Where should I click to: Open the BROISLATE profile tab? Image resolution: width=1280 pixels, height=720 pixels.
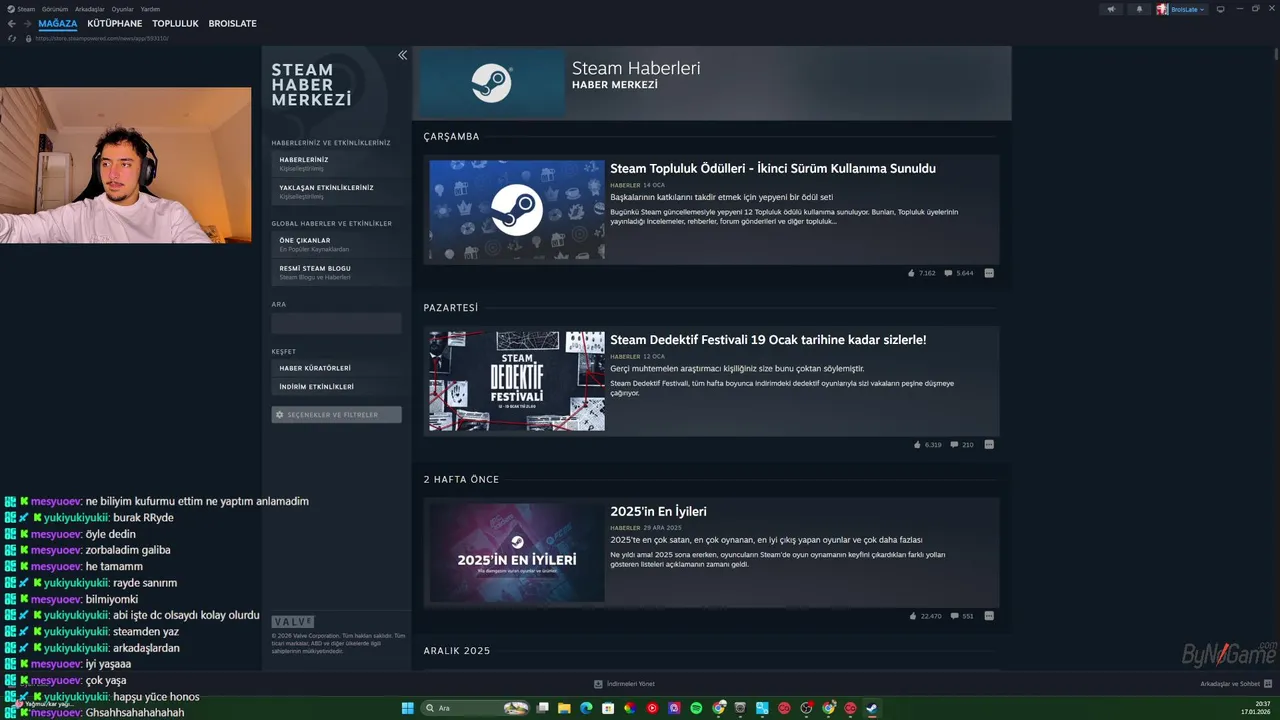pos(233,23)
